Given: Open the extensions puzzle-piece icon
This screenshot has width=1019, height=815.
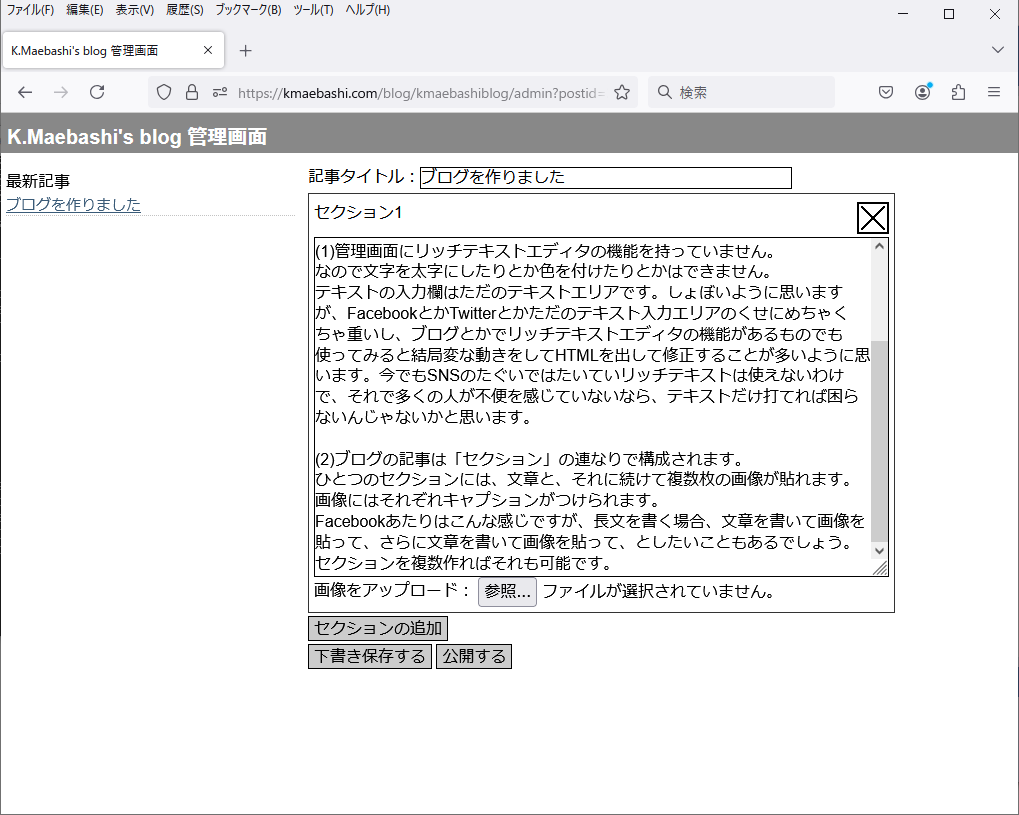Looking at the screenshot, I should (x=958, y=92).
